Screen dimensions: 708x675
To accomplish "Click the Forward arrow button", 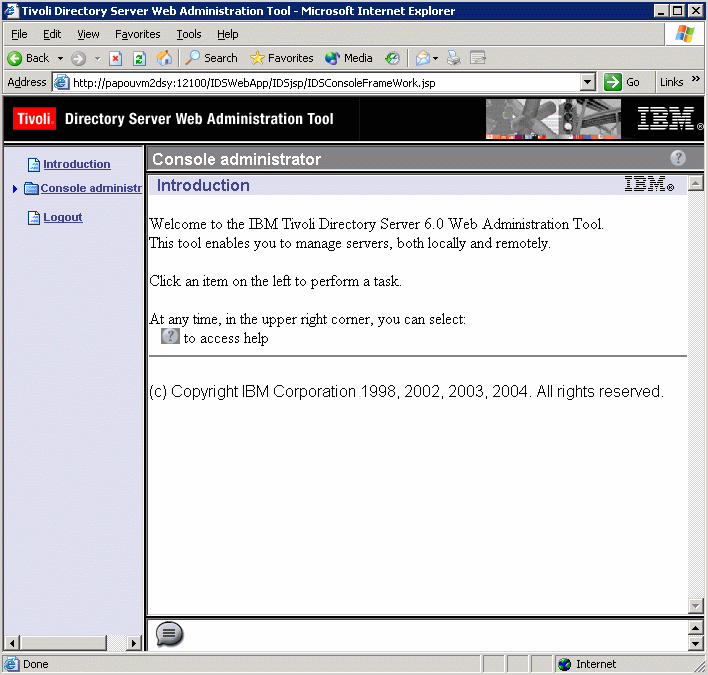I will (x=79, y=58).
